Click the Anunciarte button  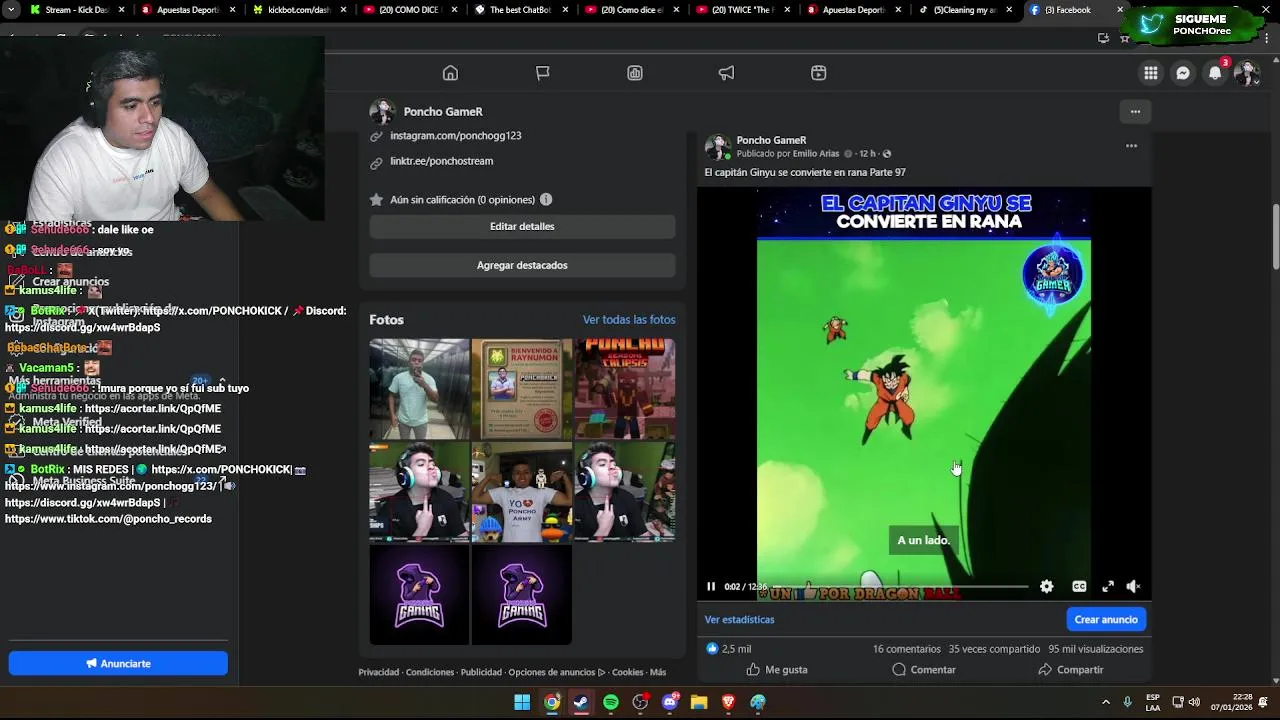pyautogui.click(x=118, y=664)
